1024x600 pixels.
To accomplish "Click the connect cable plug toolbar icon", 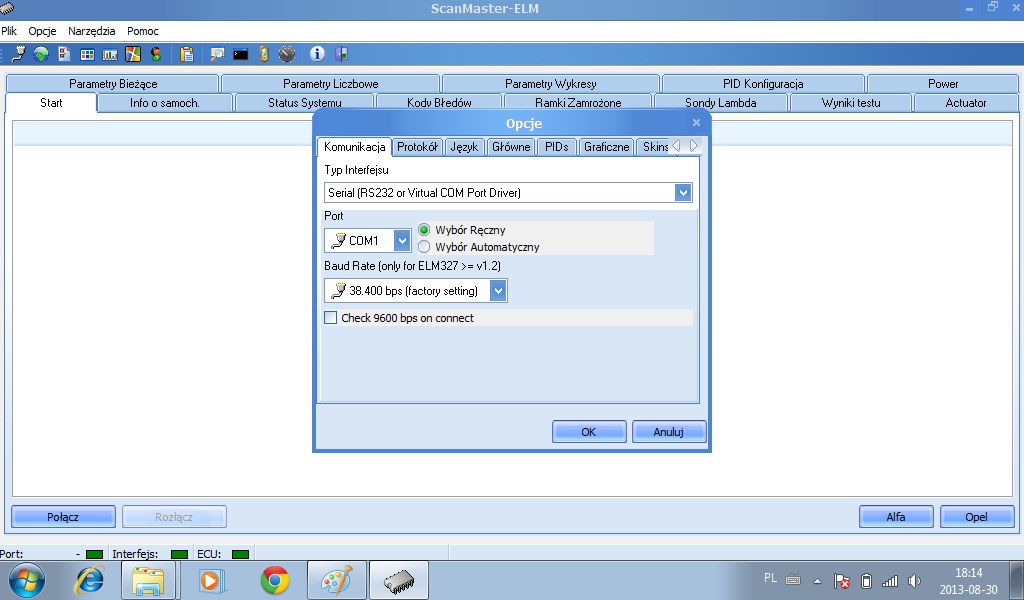I will pyautogui.click(x=18, y=54).
